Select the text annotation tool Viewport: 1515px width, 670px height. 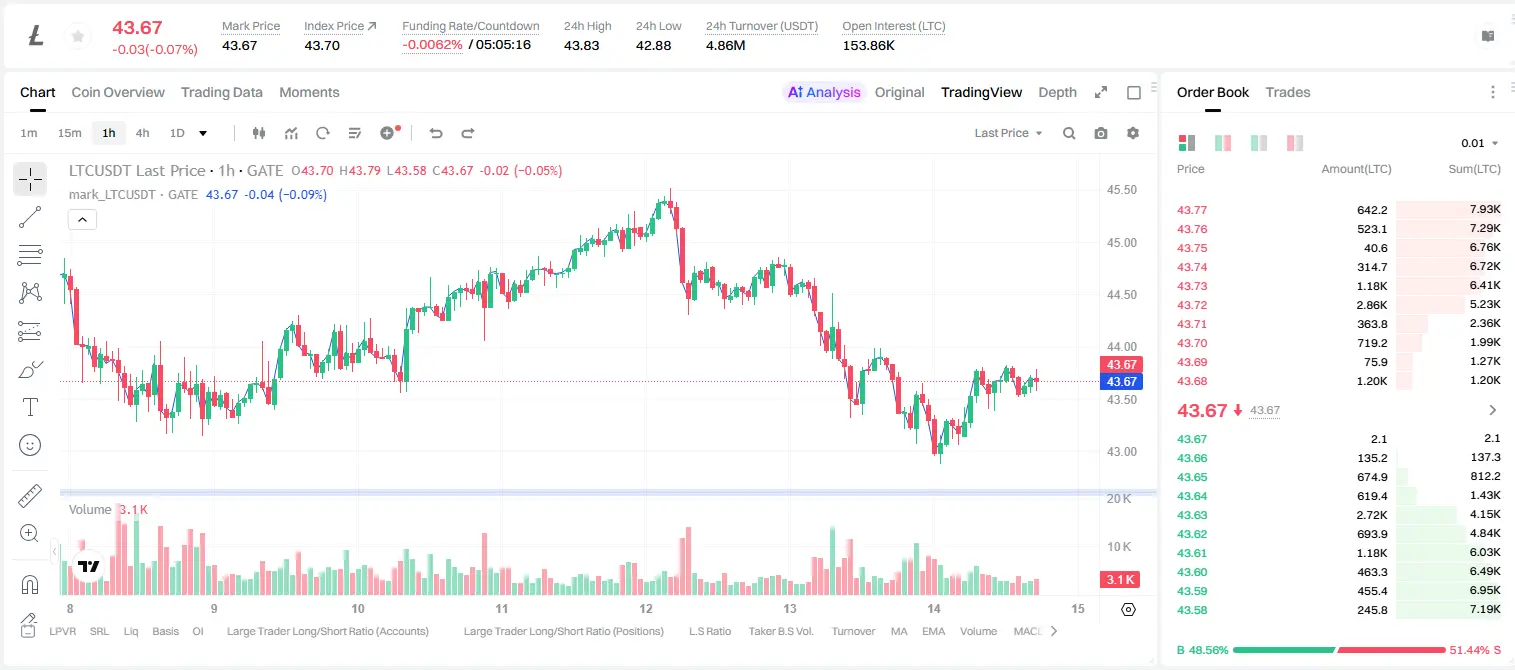[x=30, y=407]
